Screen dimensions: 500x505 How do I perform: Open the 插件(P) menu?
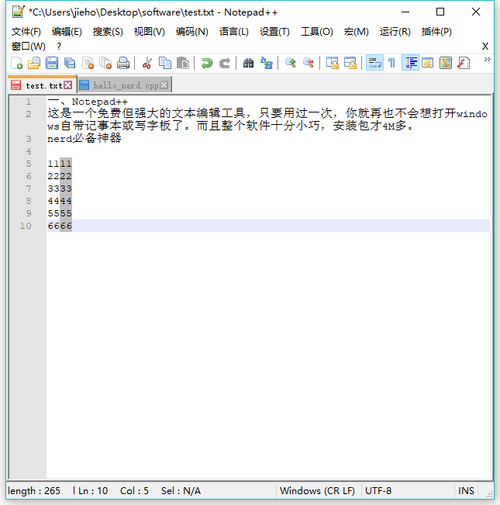(437, 32)
